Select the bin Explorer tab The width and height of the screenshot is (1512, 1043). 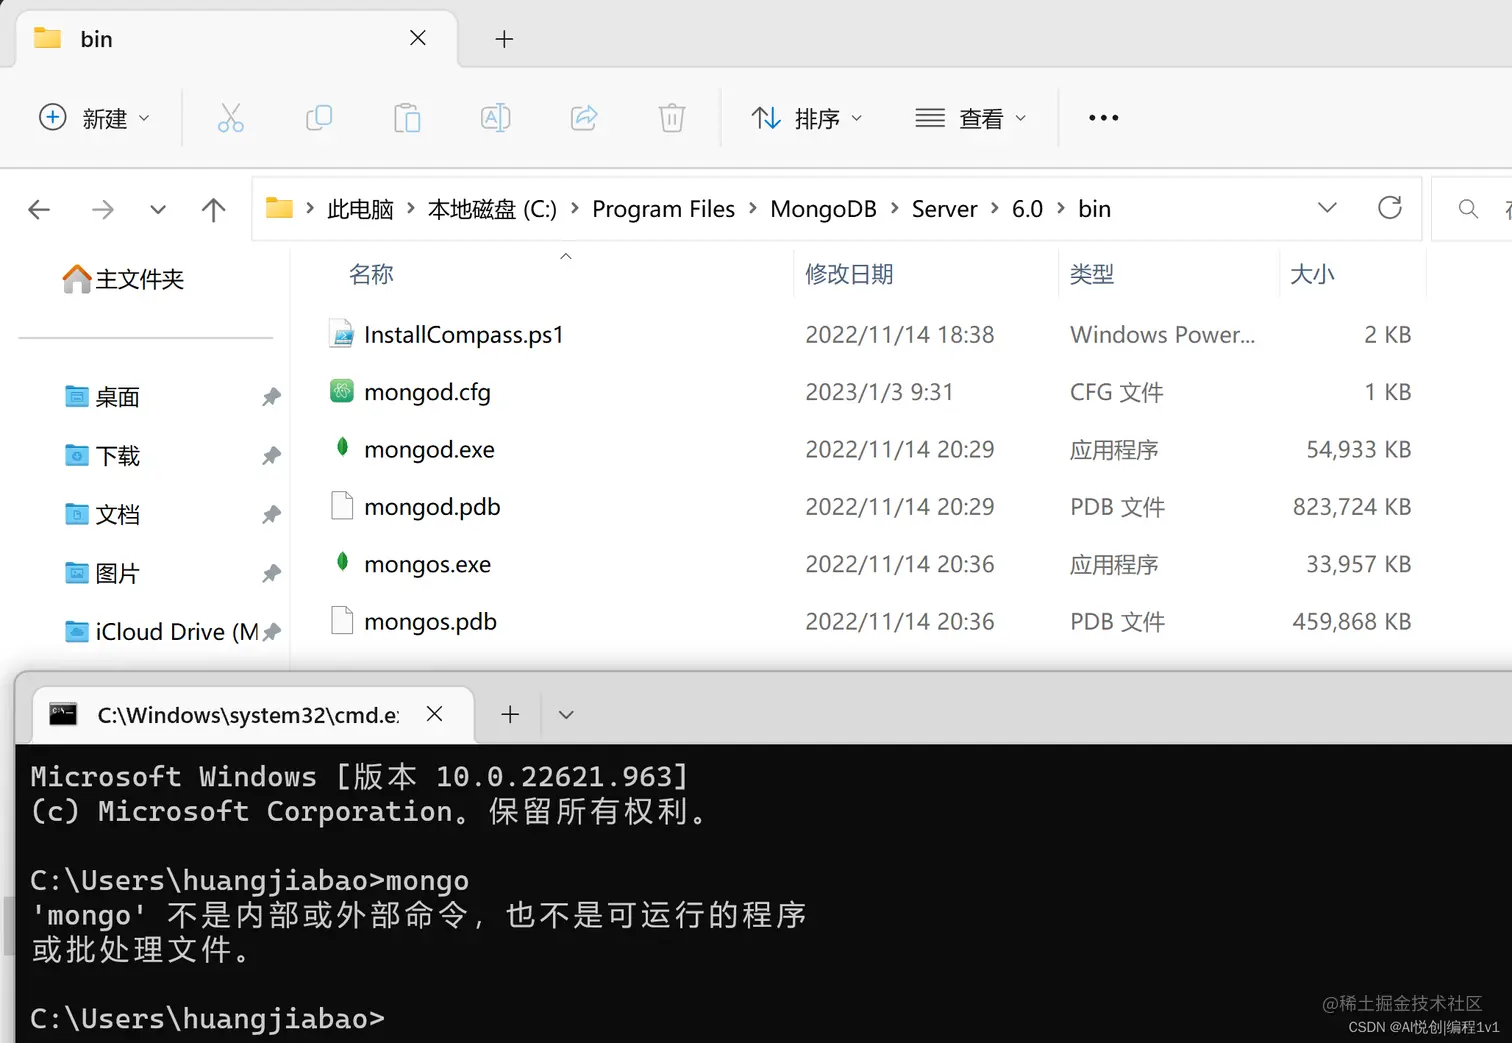point(236,39)
